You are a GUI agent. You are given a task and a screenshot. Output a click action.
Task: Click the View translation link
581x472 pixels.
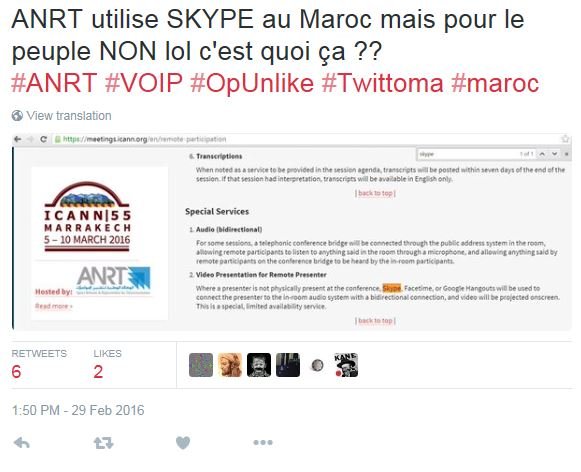pyautogui.click(x=69, y=116)
